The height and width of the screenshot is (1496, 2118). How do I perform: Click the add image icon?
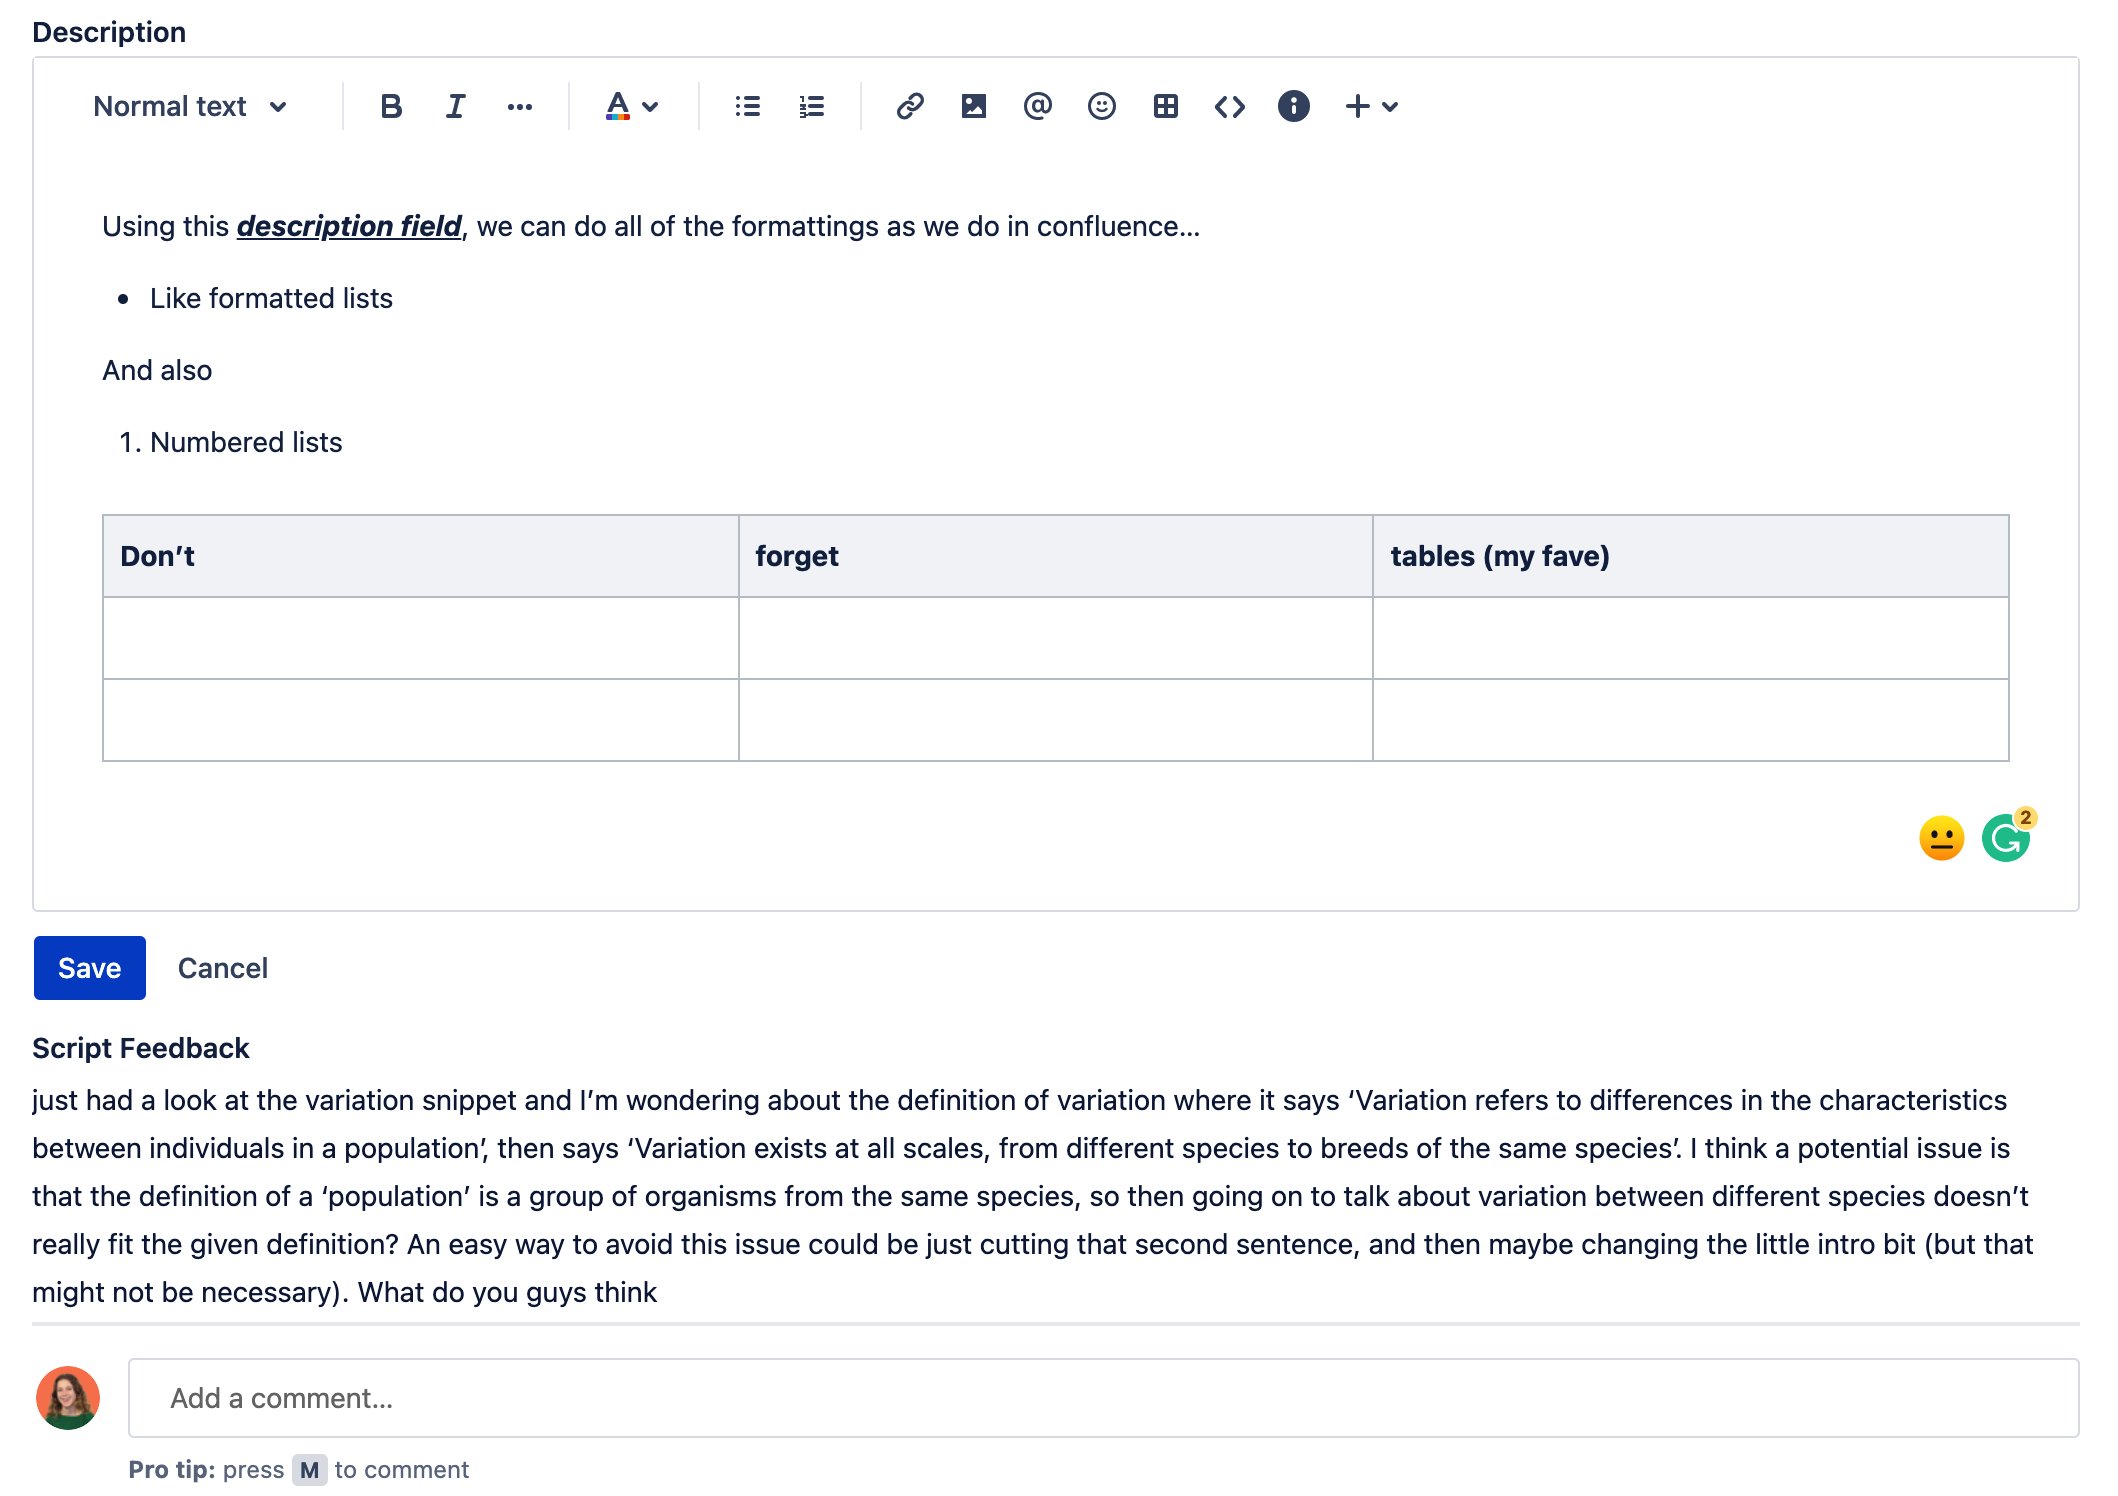click(x=973, y=106)
